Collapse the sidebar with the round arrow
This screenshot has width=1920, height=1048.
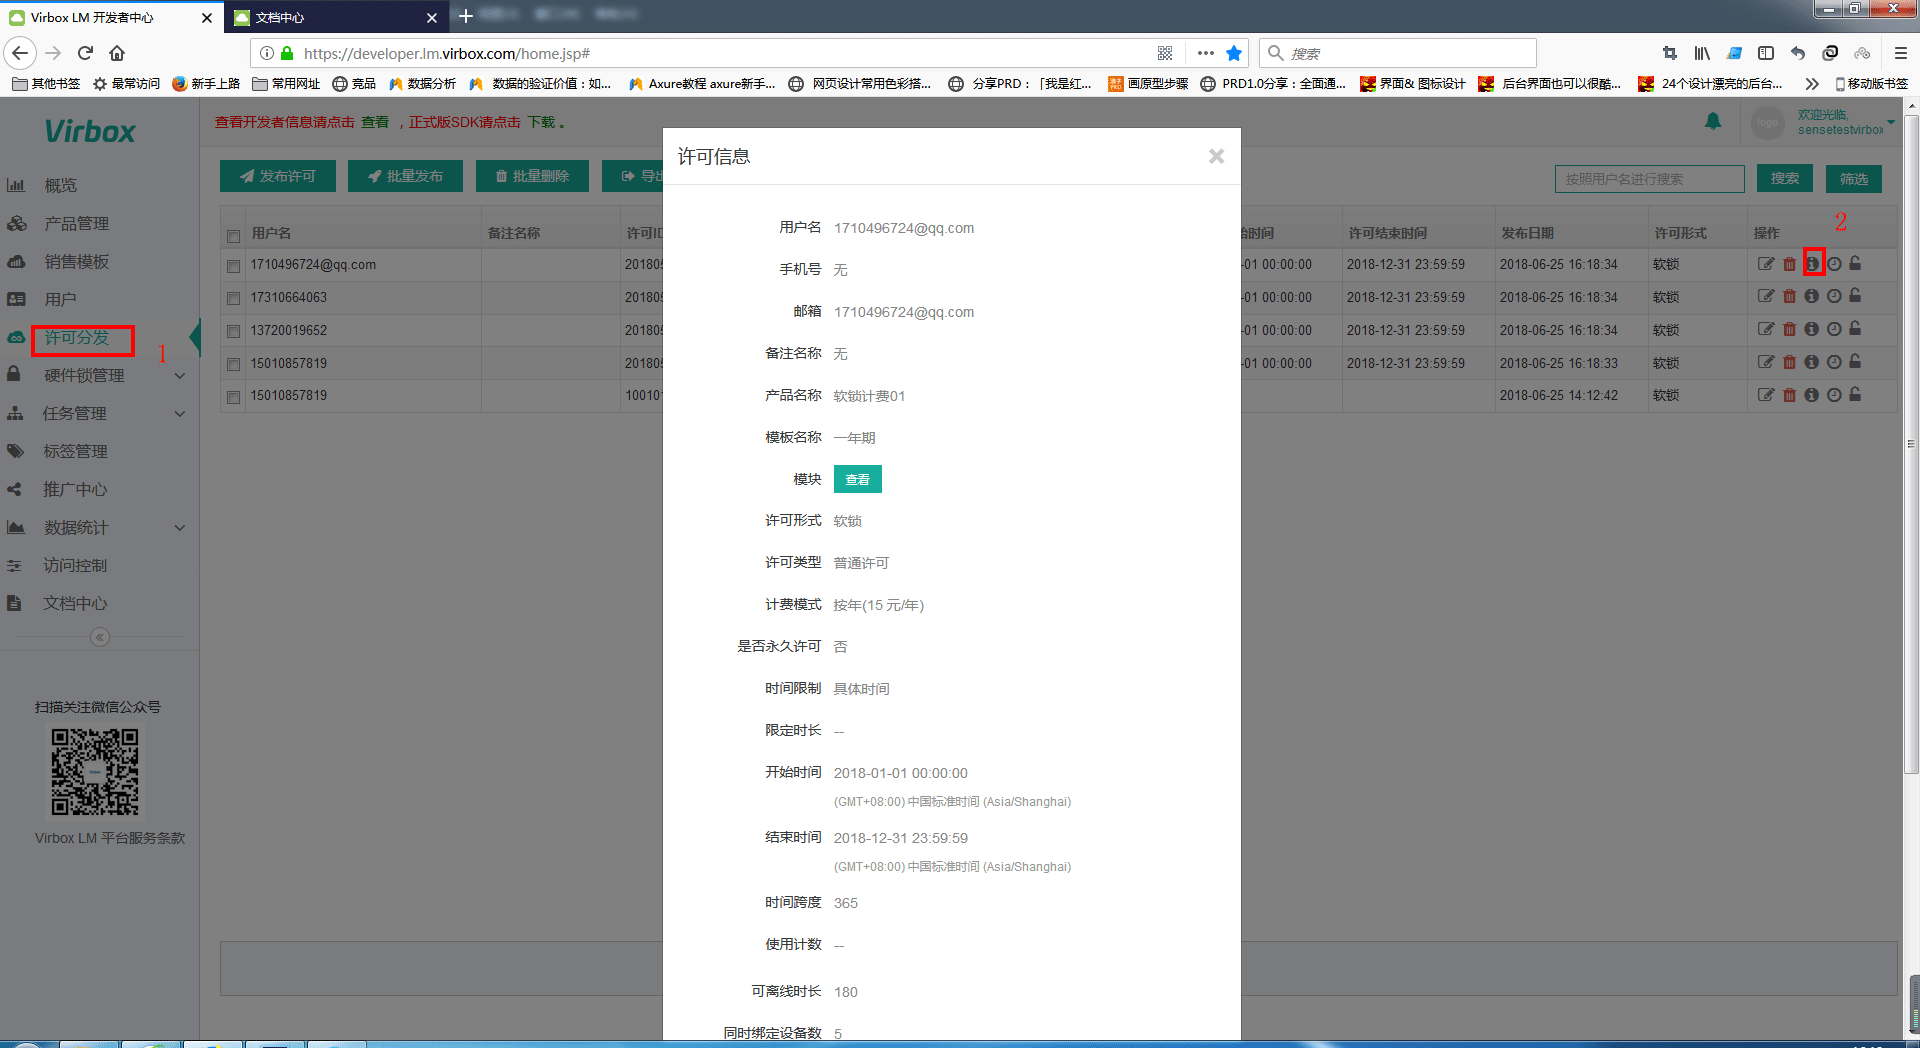pos(100,637)
